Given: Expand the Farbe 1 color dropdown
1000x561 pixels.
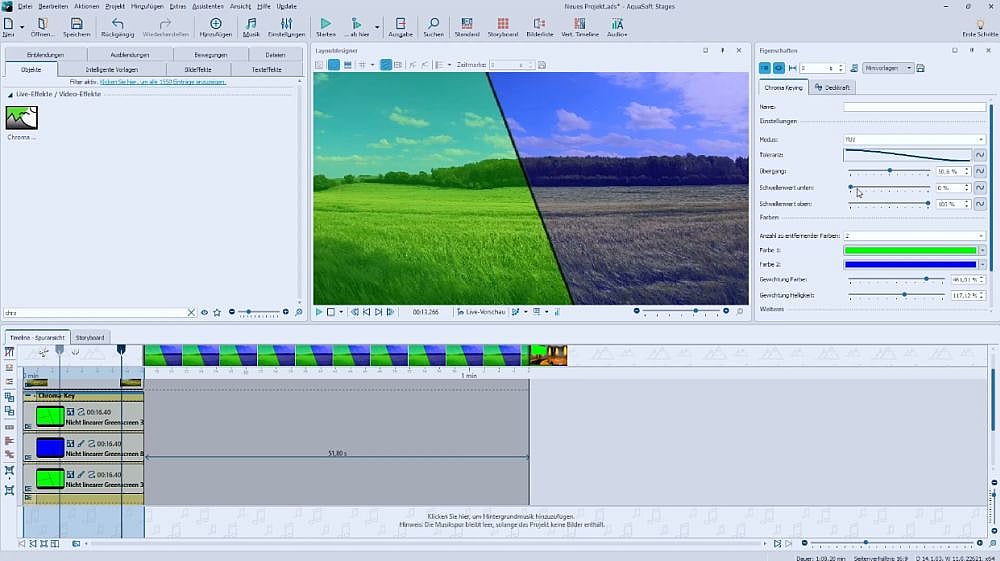Looking at the screenshot, I should tap(982, 250).
